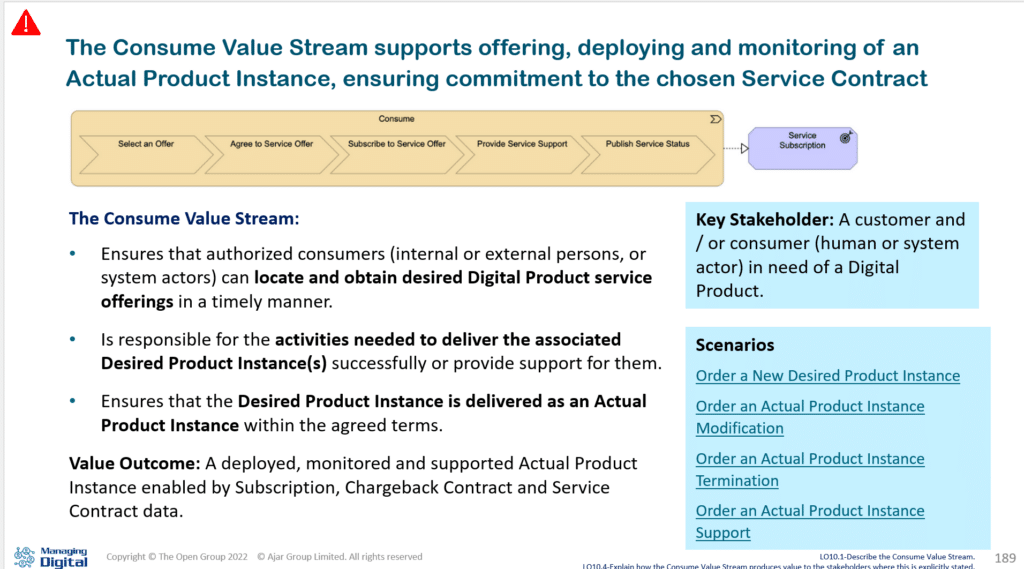Click bold 'Desired Product Instance is delivered' text
The image size is (1024, 569).
tap(391, 401)
